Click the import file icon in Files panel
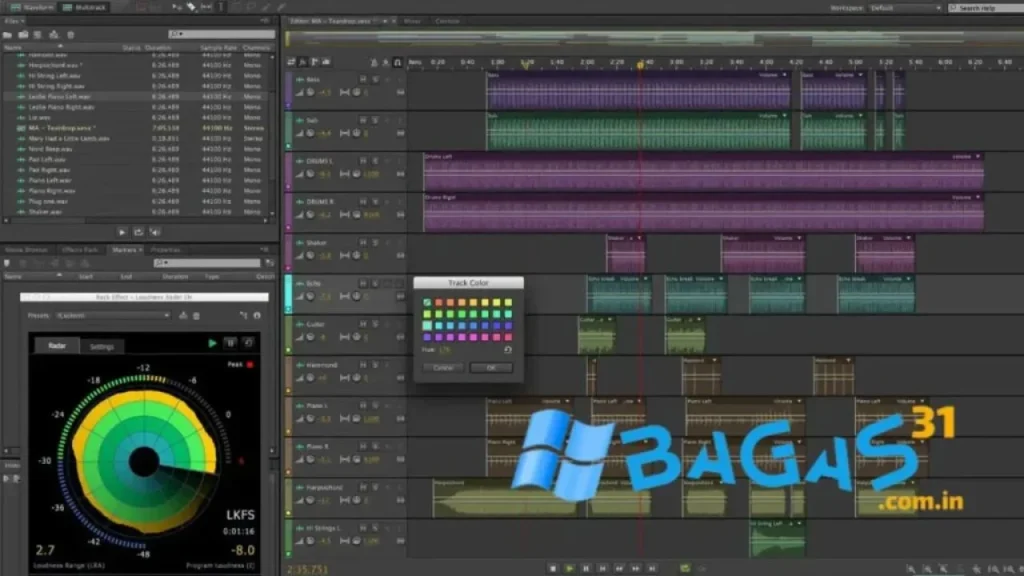This screenshot has height=576, width=1024. click(x=24, y=35)
